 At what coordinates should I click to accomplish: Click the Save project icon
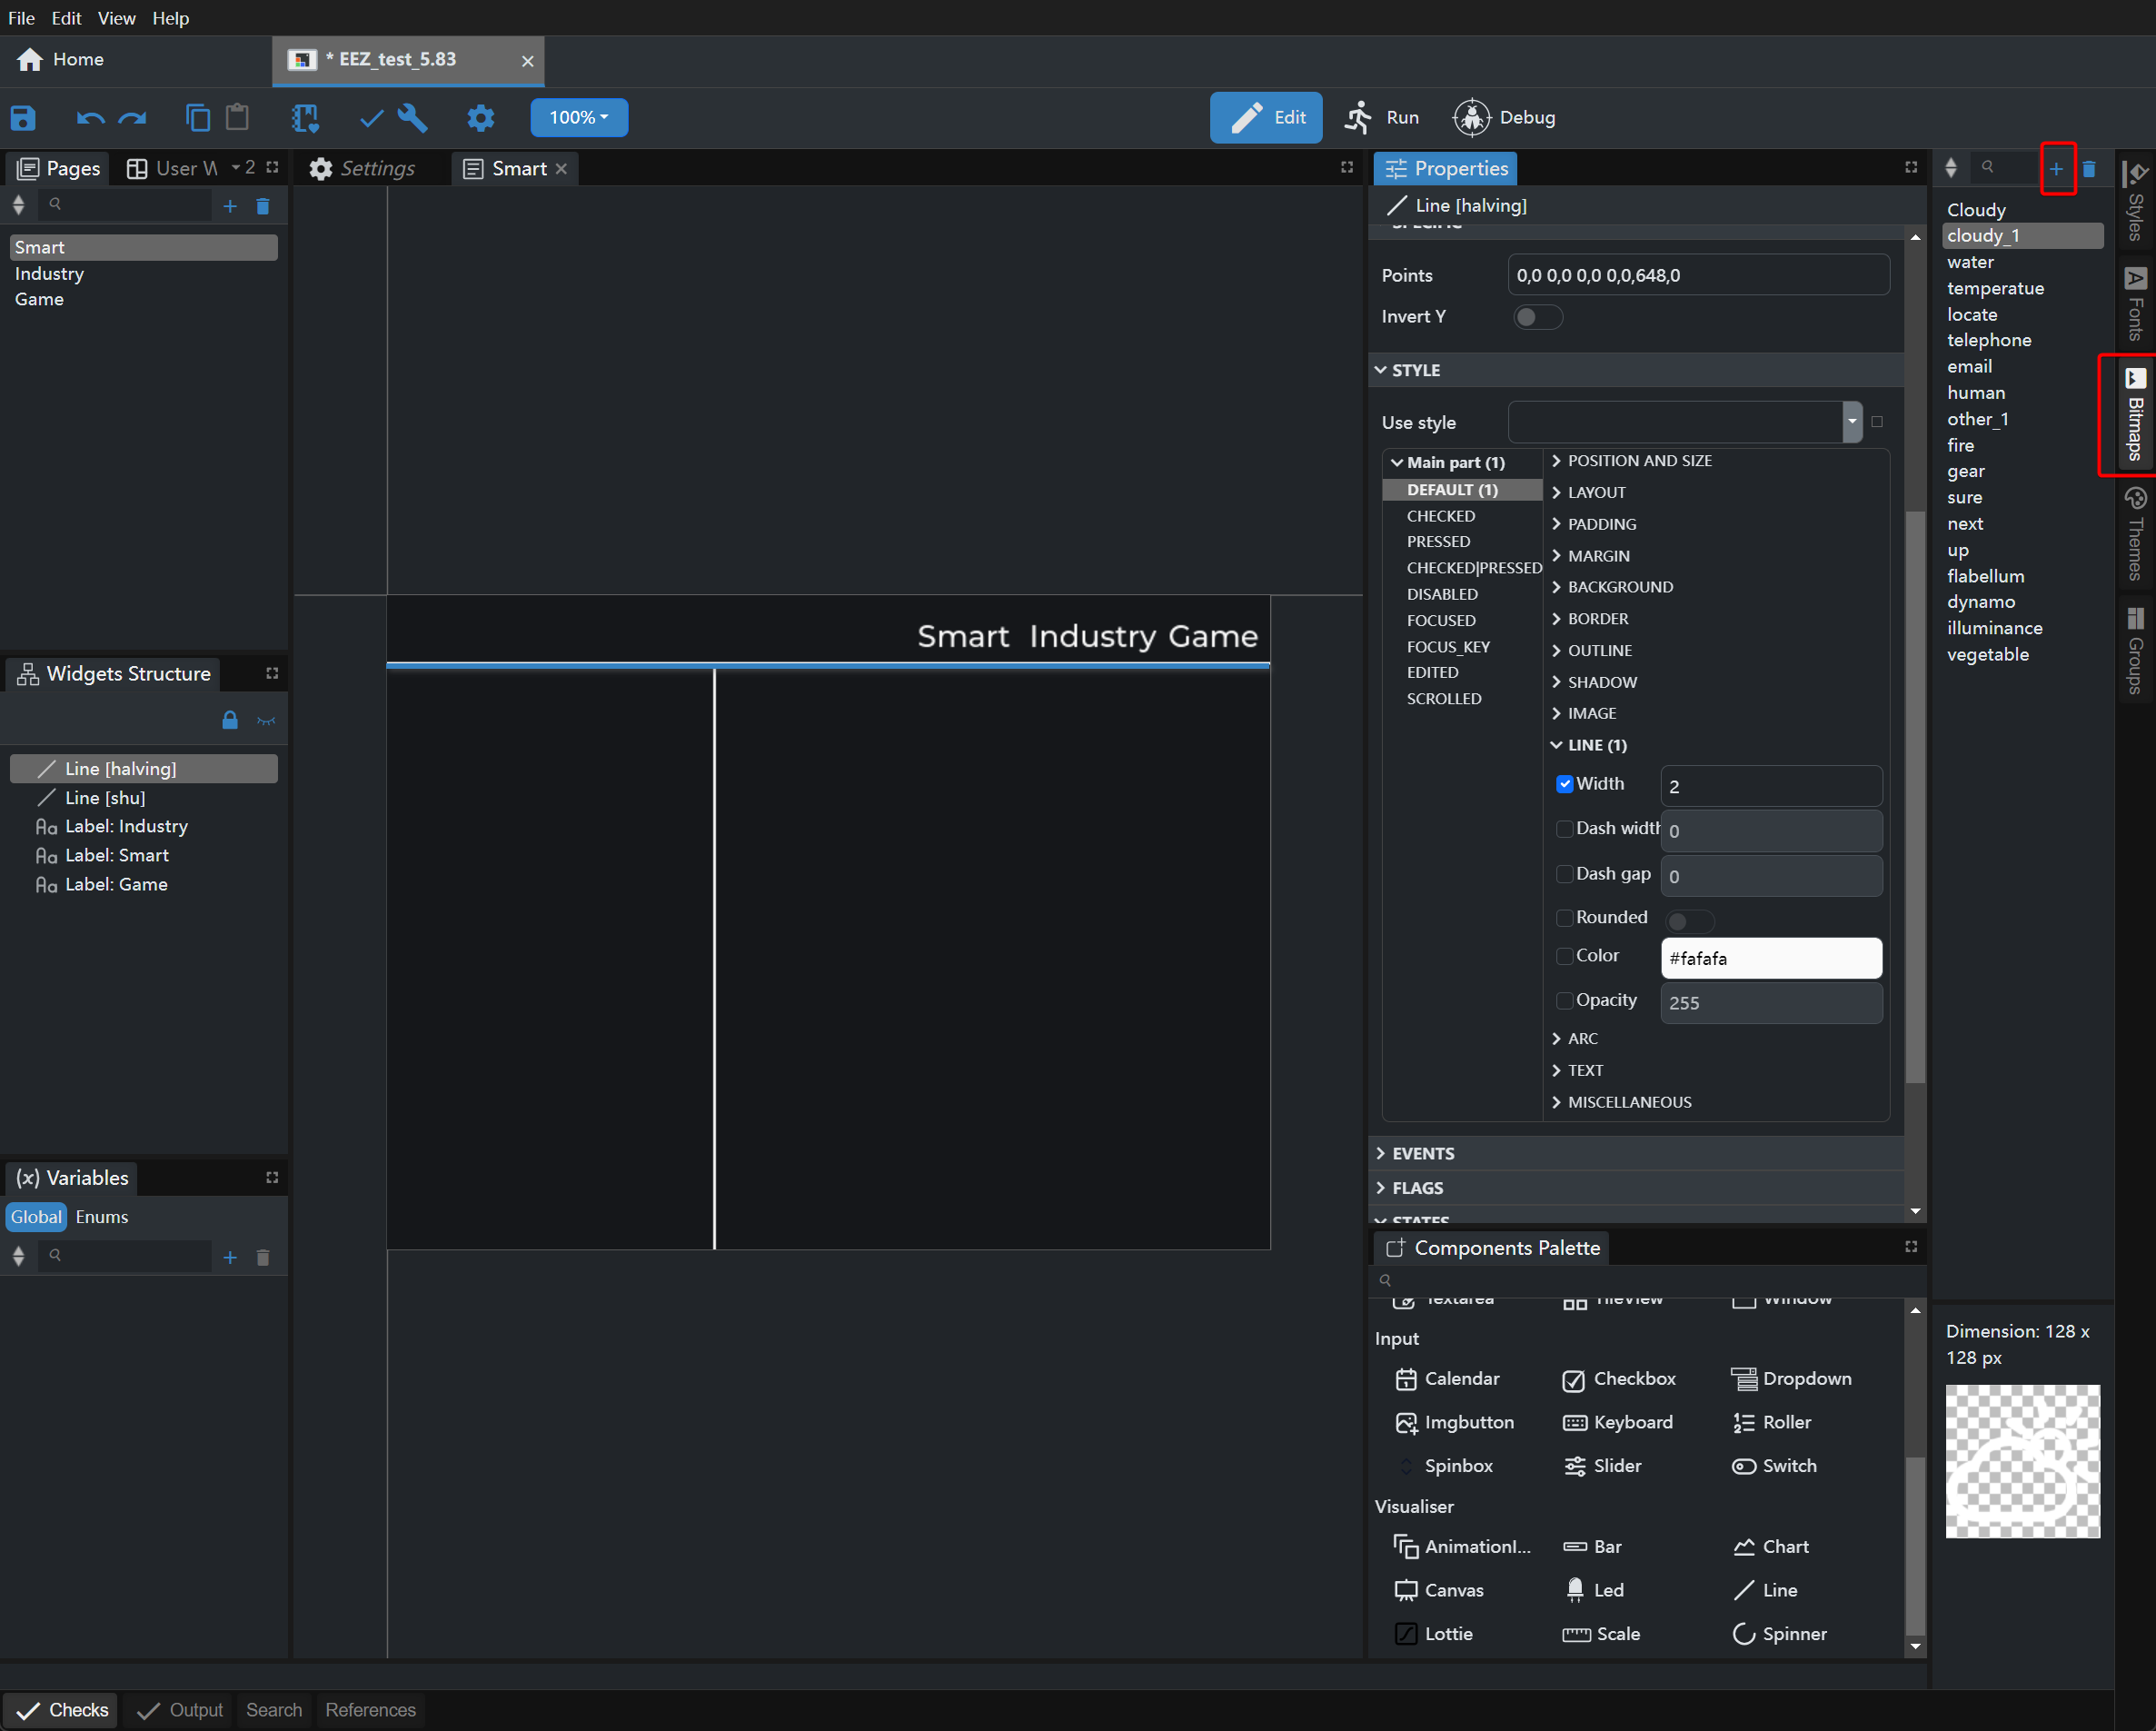[23, 118]
